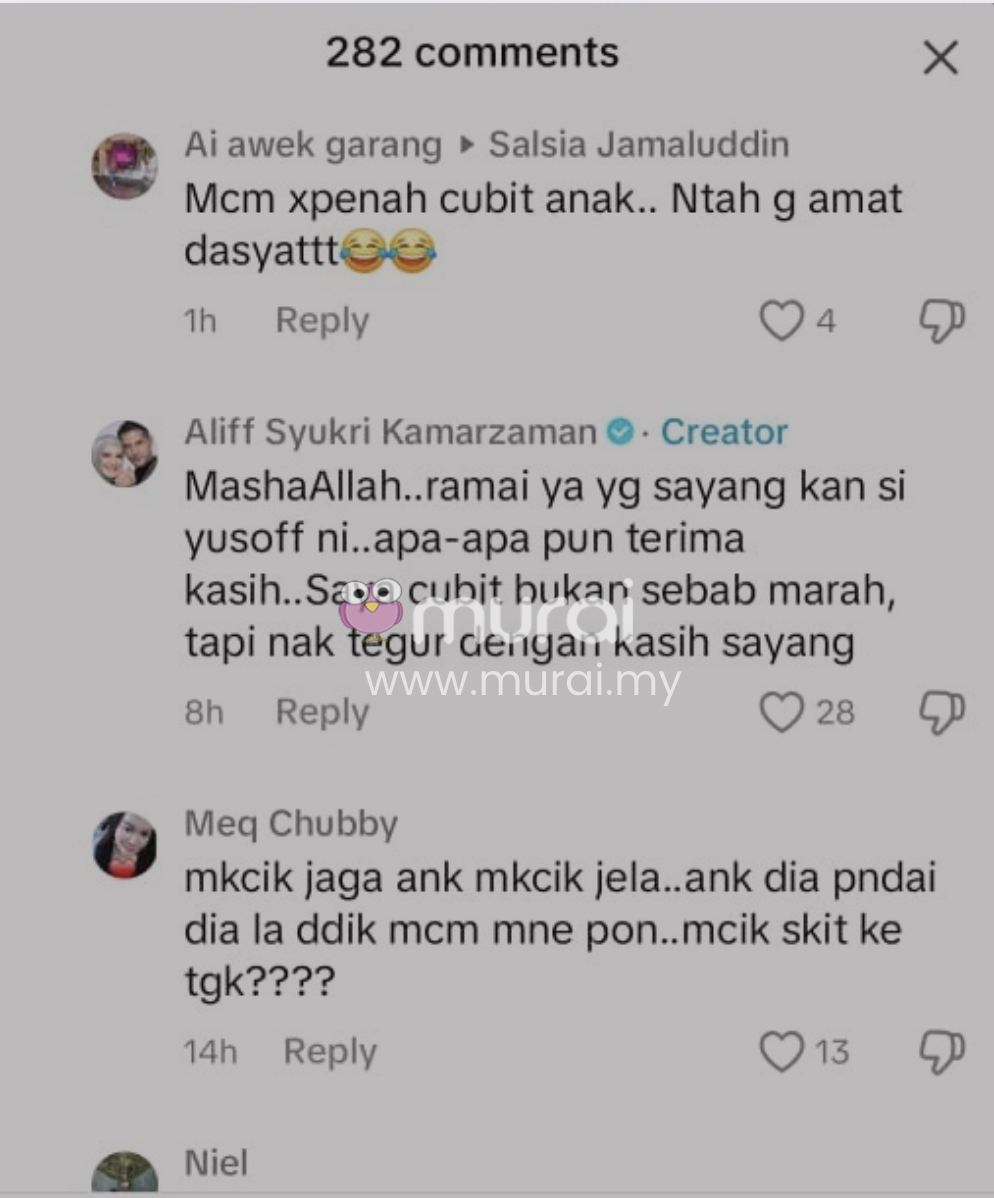Image resolution: width=994 pixels, height=1198 pixels.
Task: Click the verified badge beside Aliff Syukri
Action: (620, 432)
